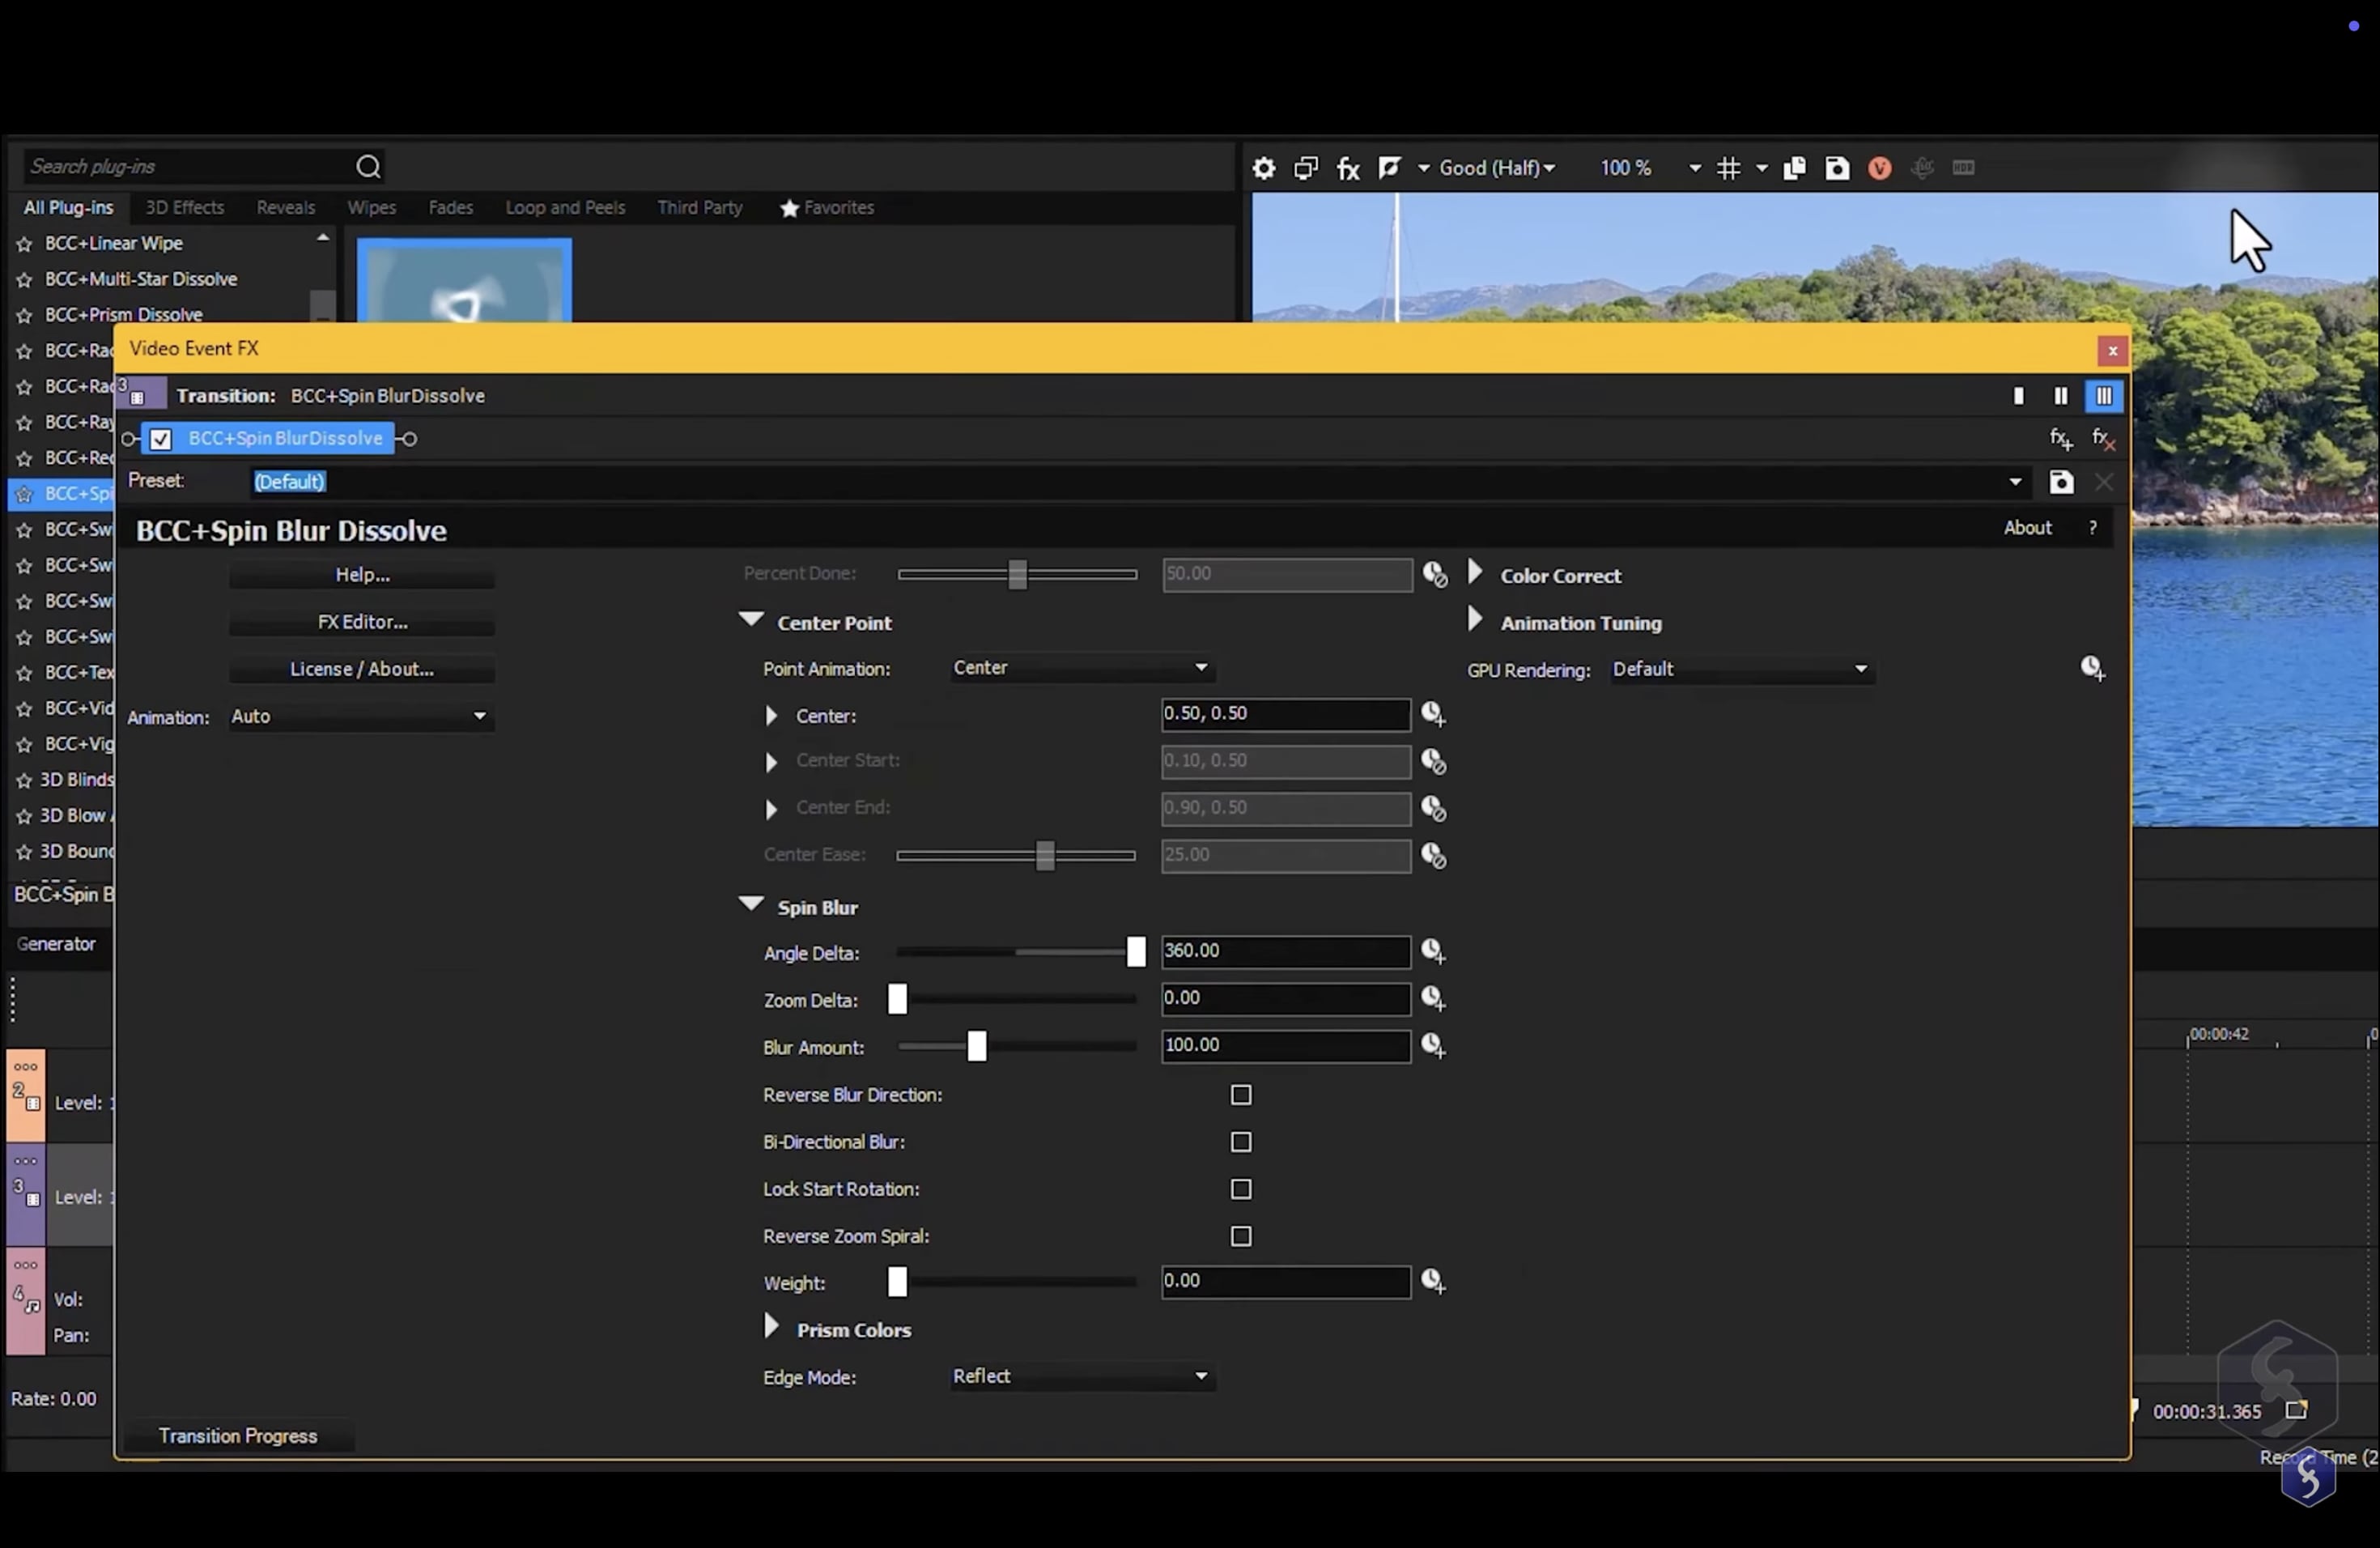This screenshot has height=1548, width=2380.
Task: Click the save preset icon
Action: [x=2061, y=483]
